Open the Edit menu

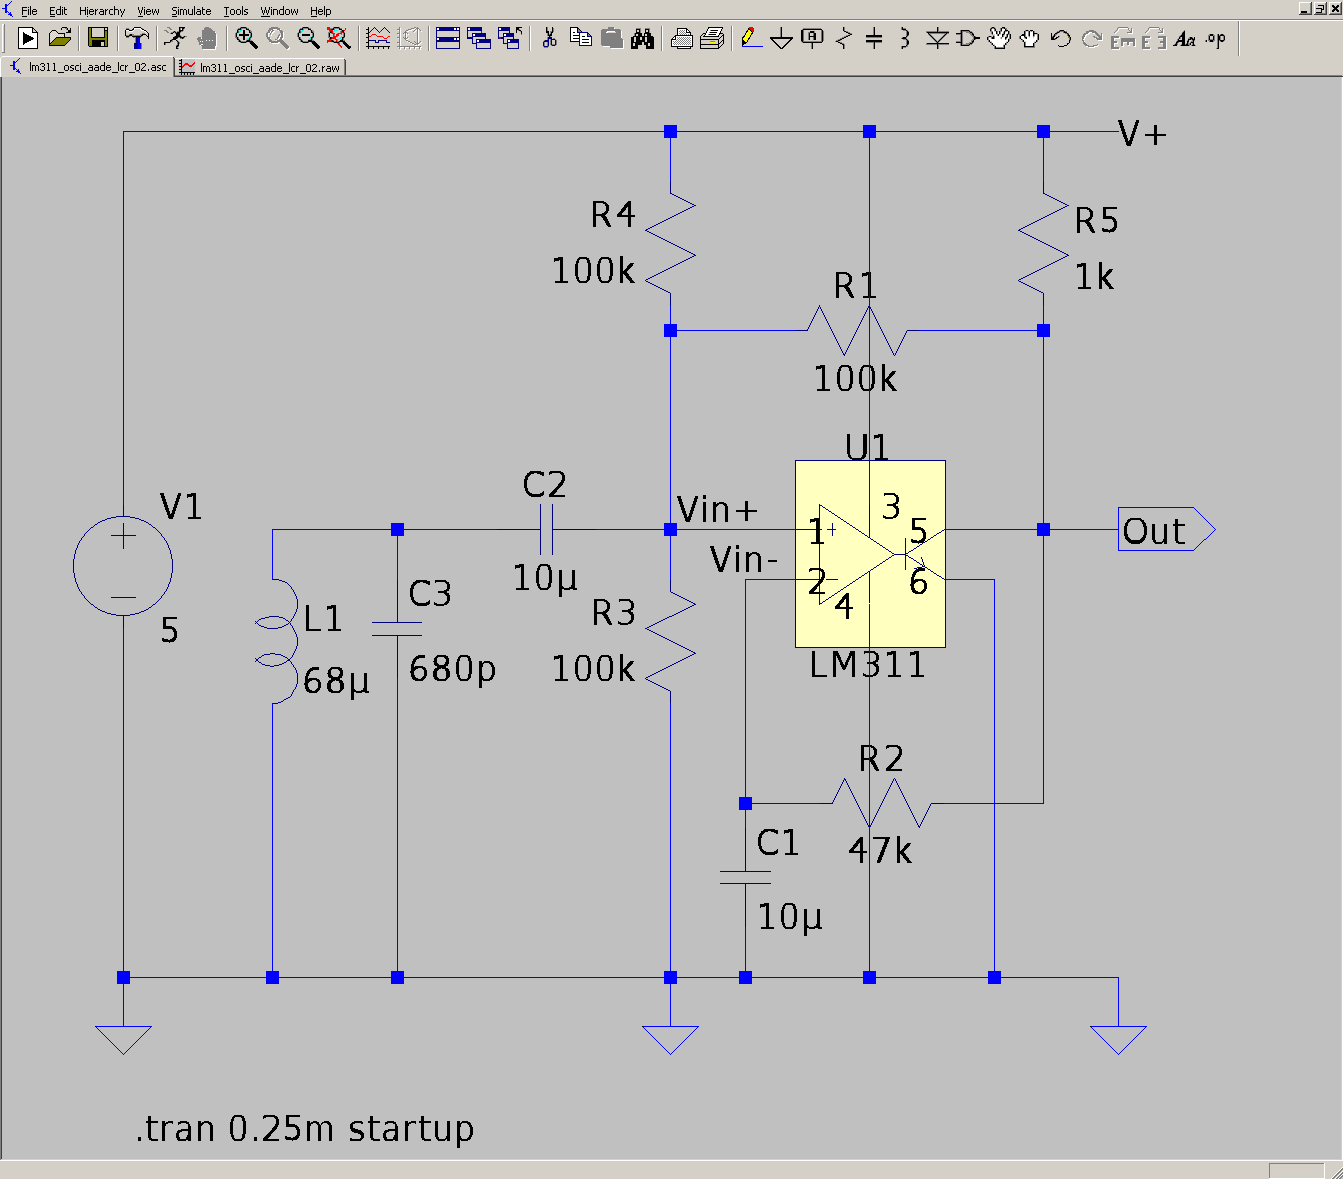58,11
